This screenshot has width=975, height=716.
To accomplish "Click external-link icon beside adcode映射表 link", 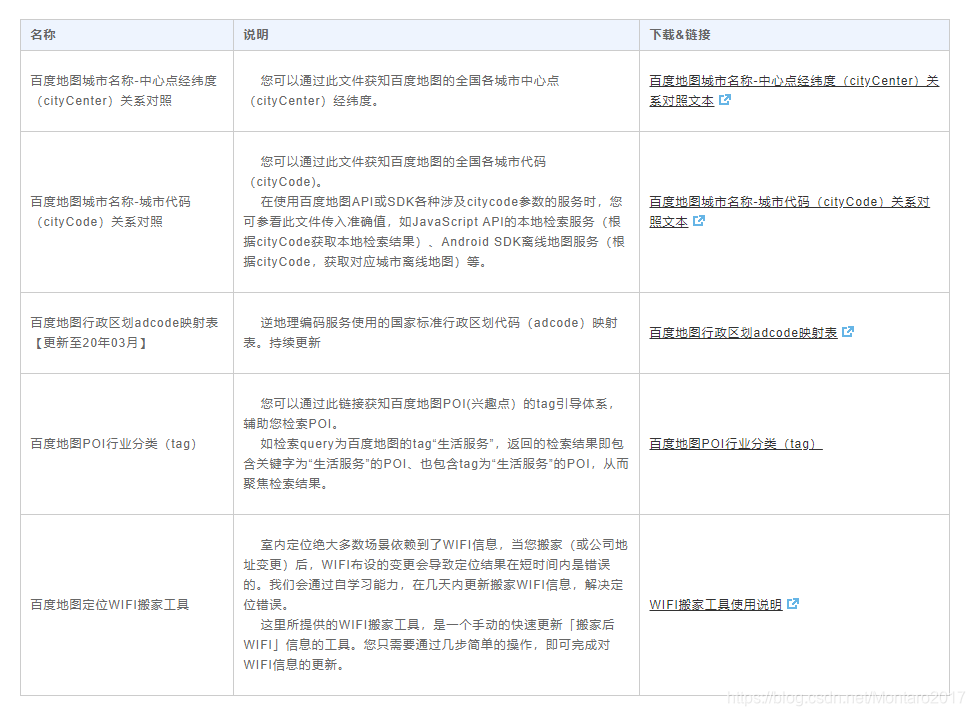I will (848, 332).
